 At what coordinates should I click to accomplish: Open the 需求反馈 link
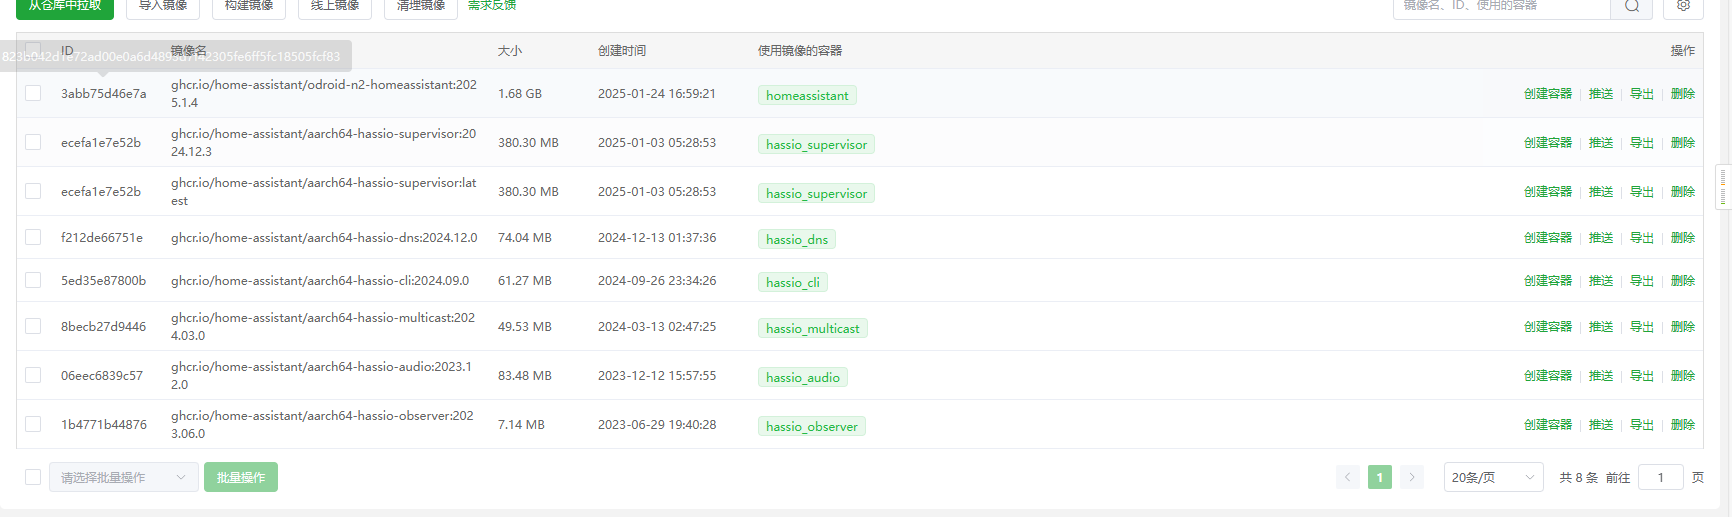pos(492,6)
